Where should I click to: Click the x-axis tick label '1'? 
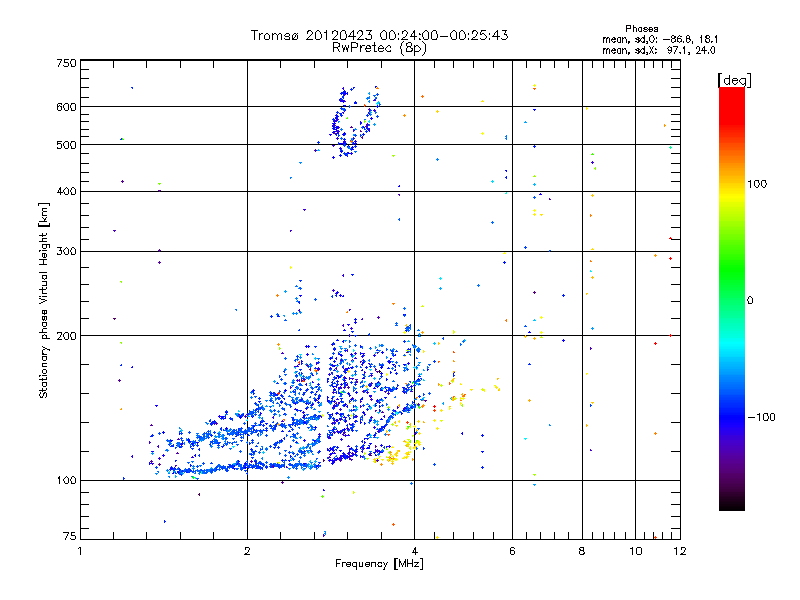(x=80, y=552)
